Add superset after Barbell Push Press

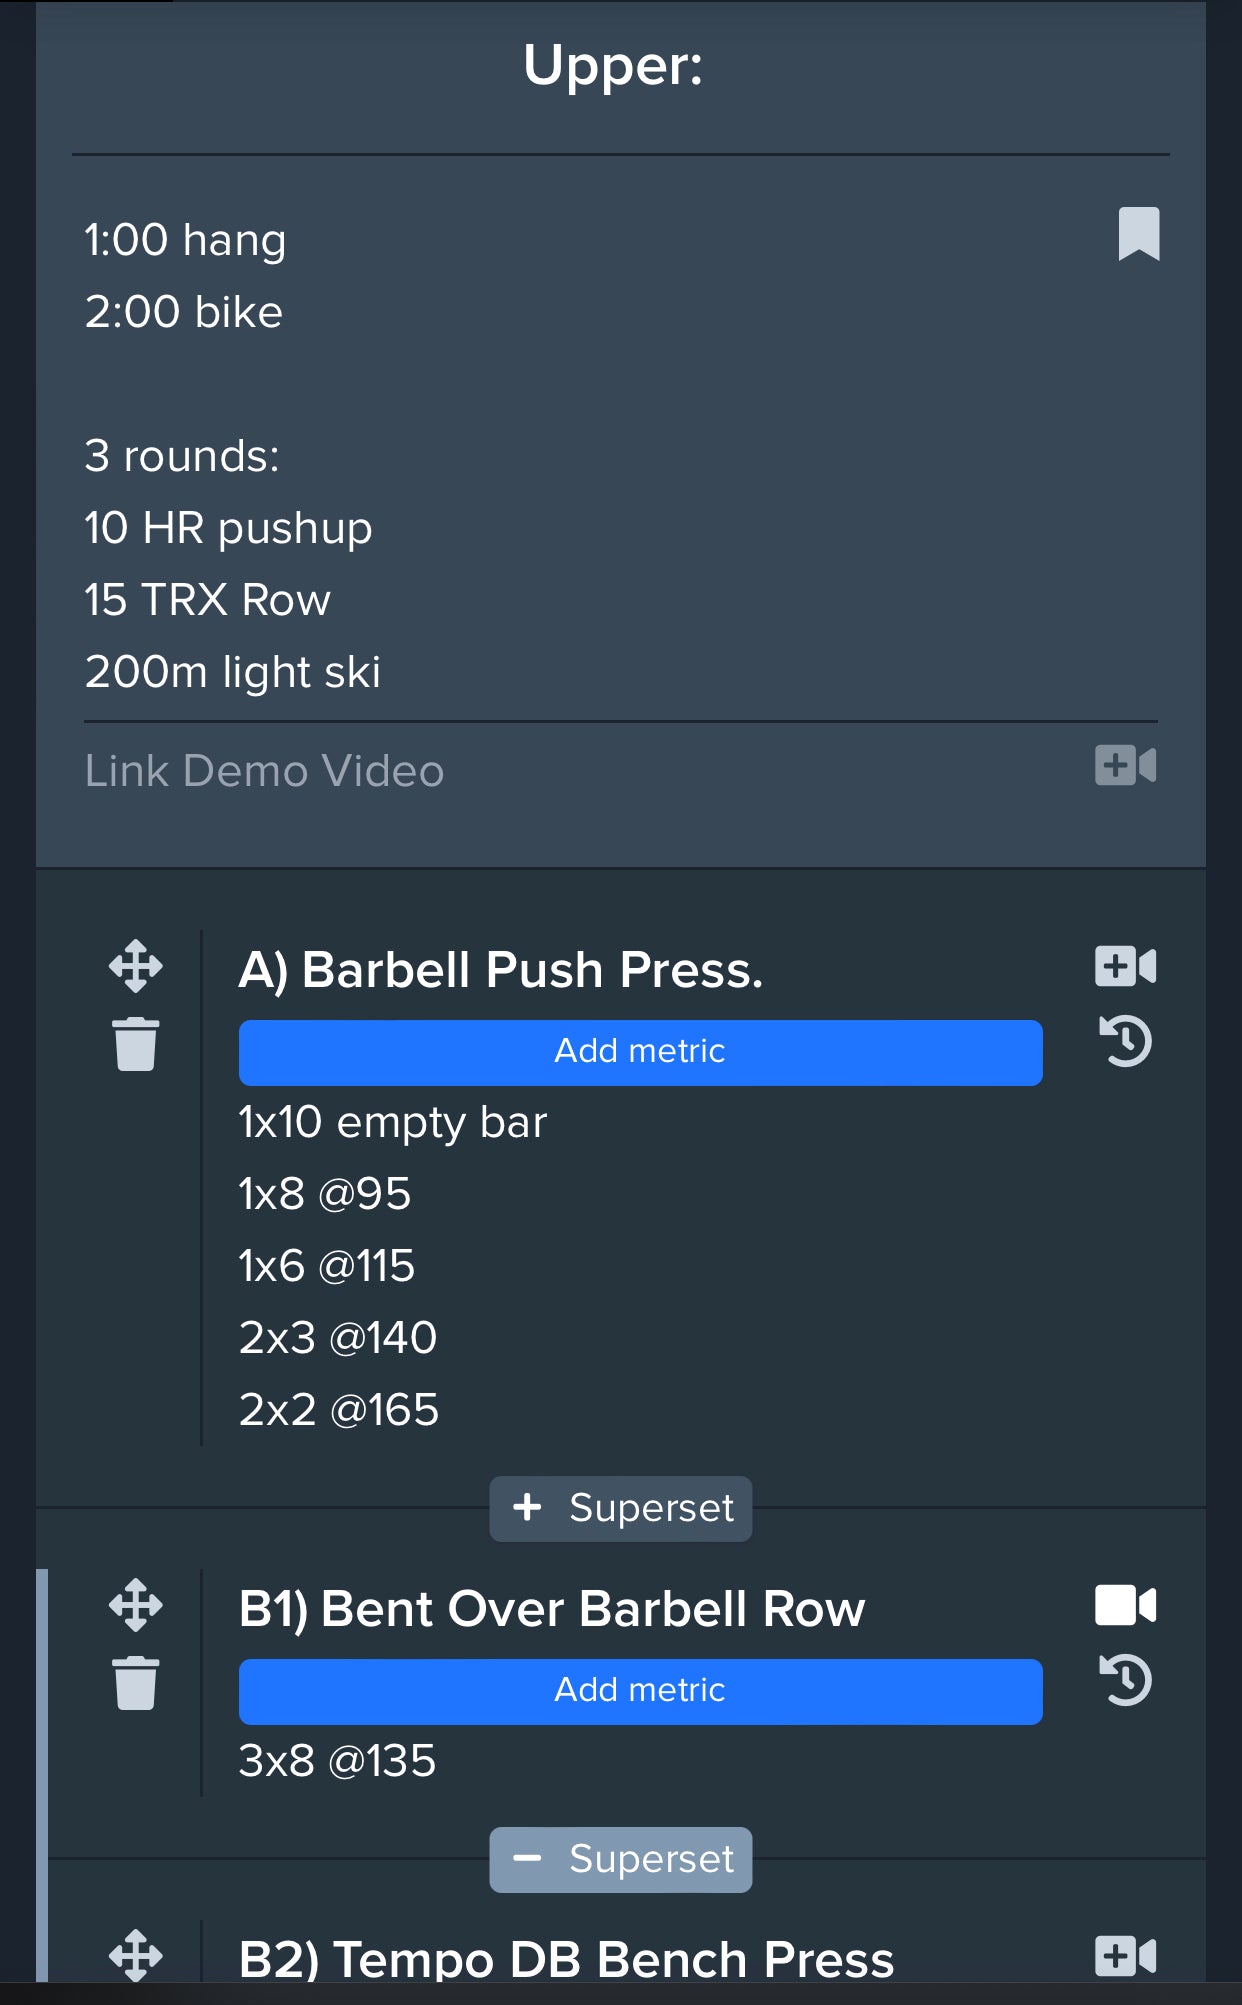pyautogui.click(x=621, y=1508)
